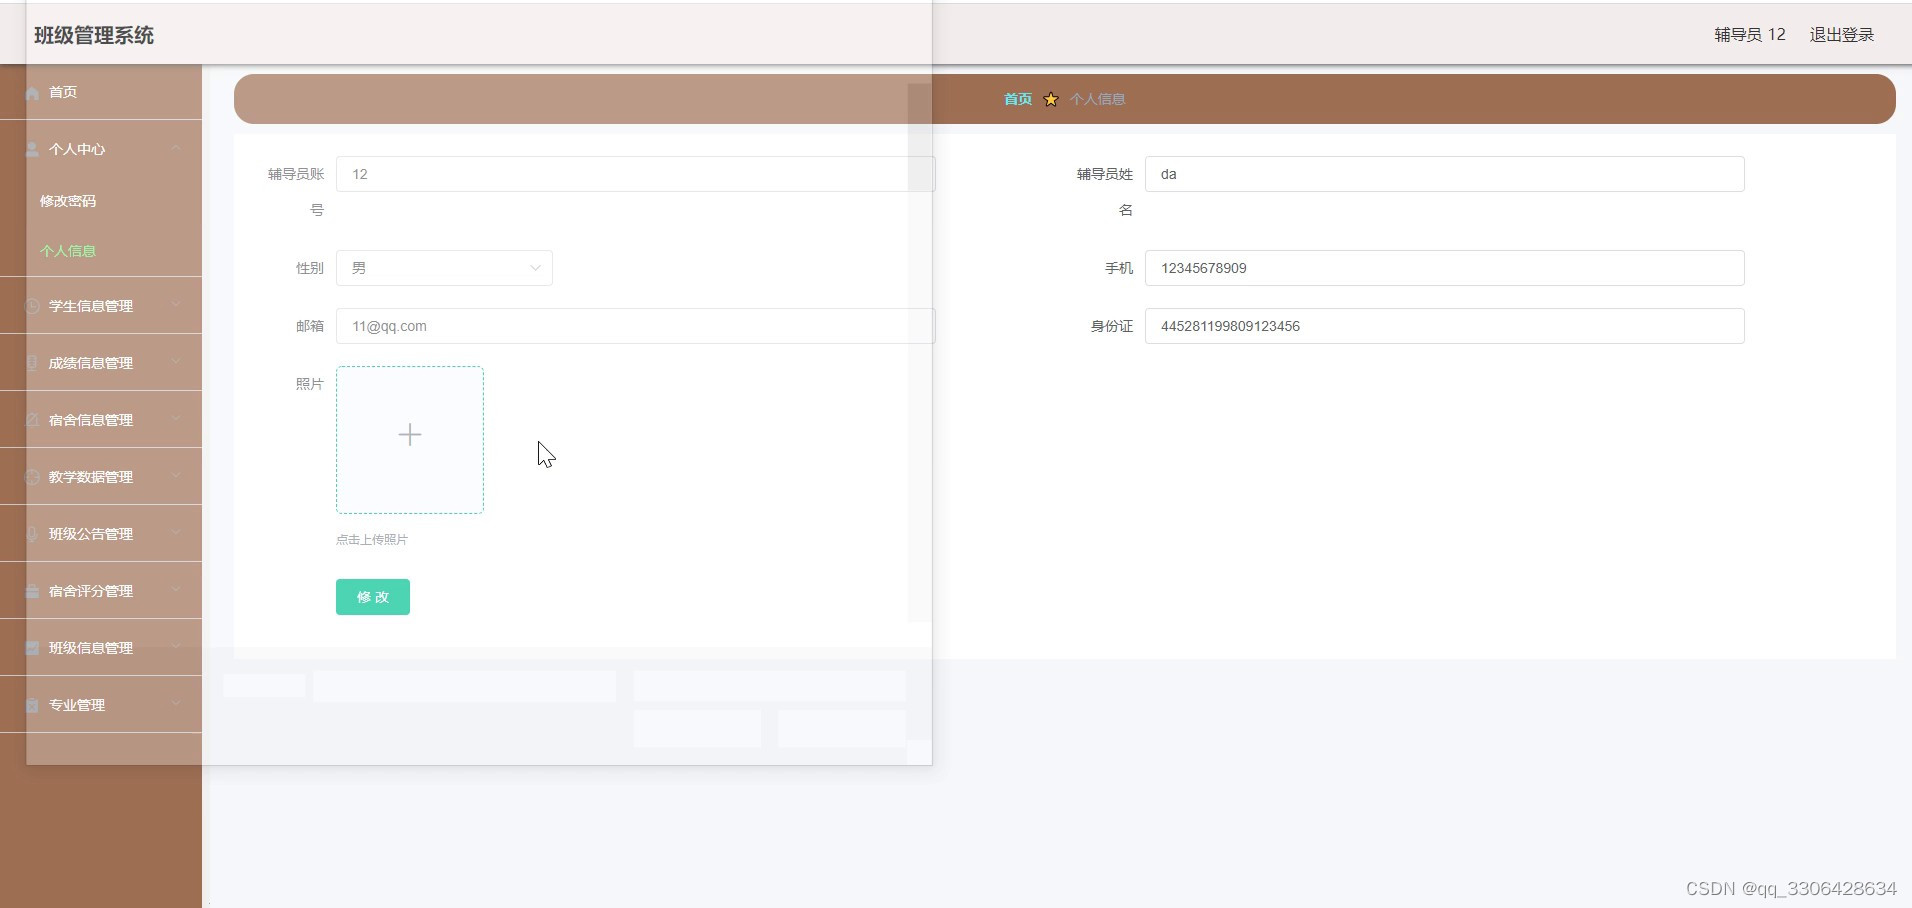Open 宿舍评分管理 menu item

tap(101, 591)
